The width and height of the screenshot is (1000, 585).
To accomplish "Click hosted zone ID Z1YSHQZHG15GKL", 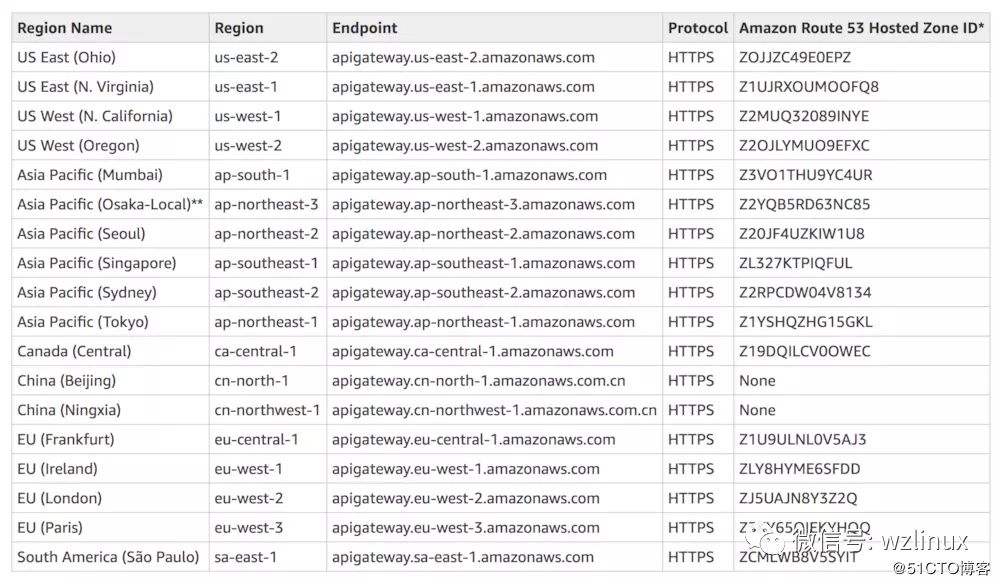I will 805,322.
